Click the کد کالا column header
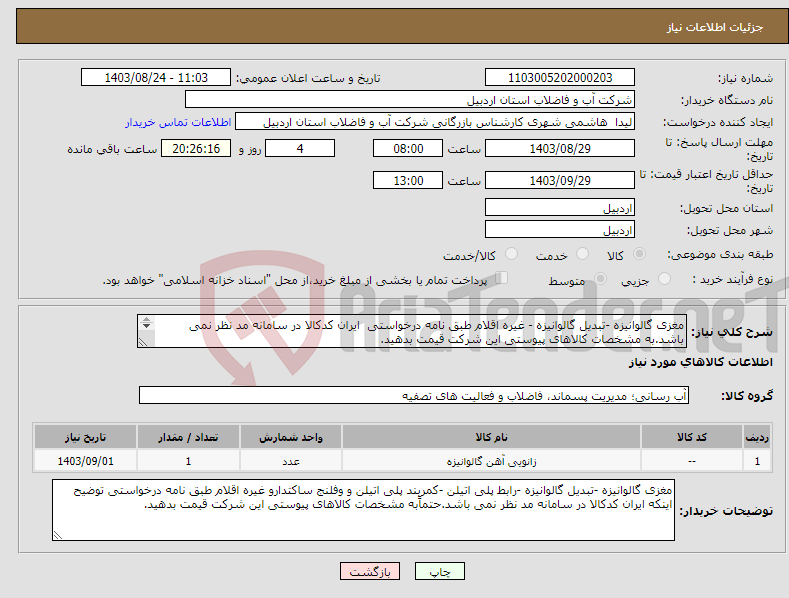Image resolution: width=789 pixels, height=598 pixels. click(692, 437)
